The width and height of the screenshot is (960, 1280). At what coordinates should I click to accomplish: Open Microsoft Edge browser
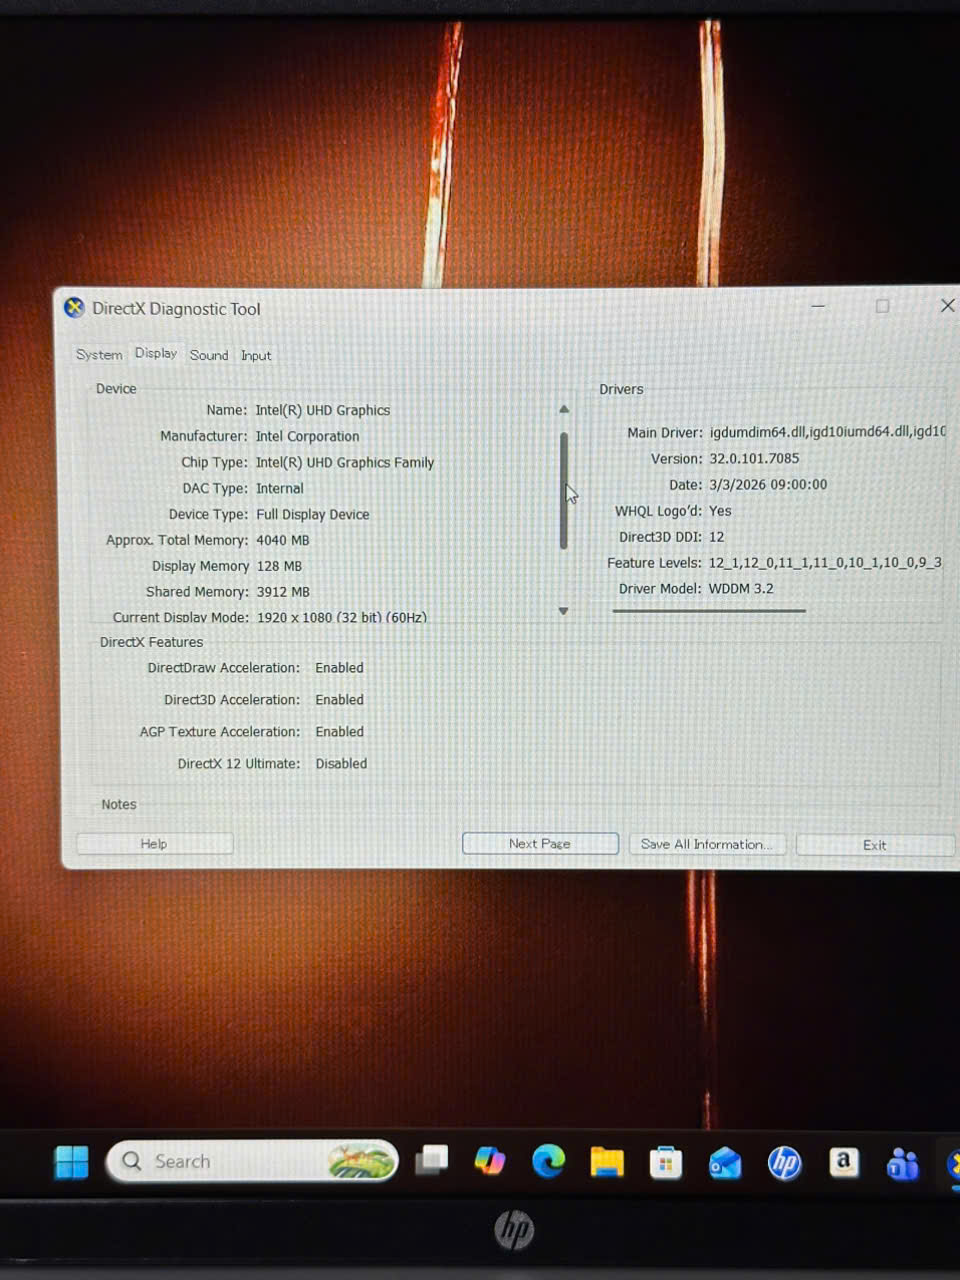point(548,1161)
